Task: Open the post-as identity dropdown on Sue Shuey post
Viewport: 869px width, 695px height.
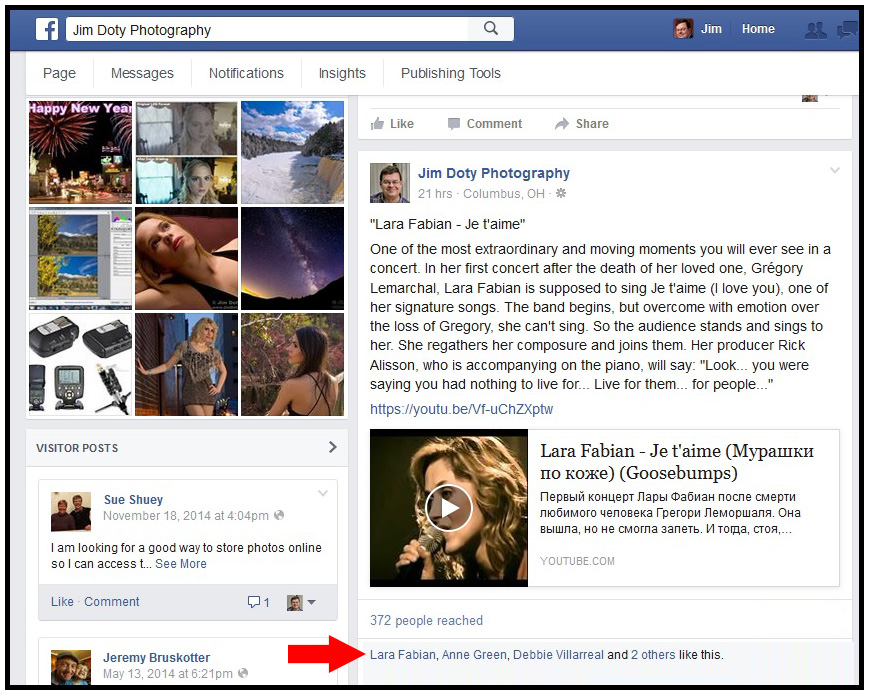Action: (301, 602)
